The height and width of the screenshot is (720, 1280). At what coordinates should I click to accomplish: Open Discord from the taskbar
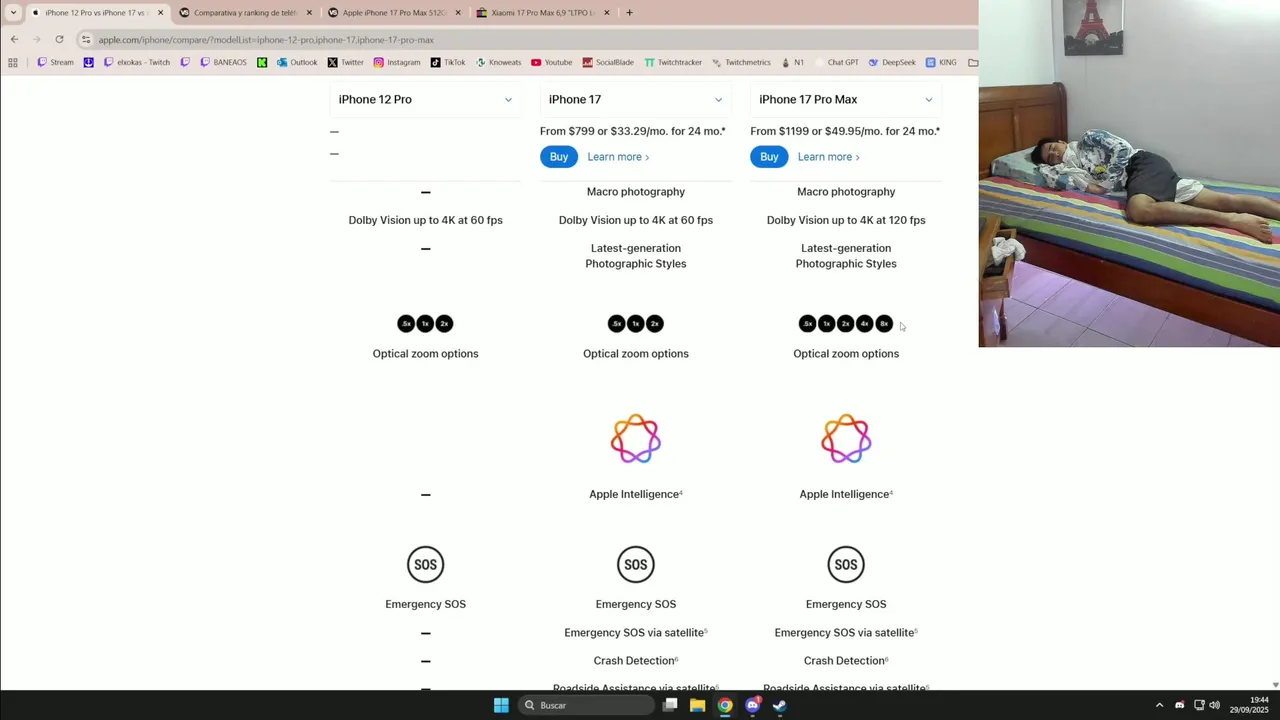pos(753,705)
